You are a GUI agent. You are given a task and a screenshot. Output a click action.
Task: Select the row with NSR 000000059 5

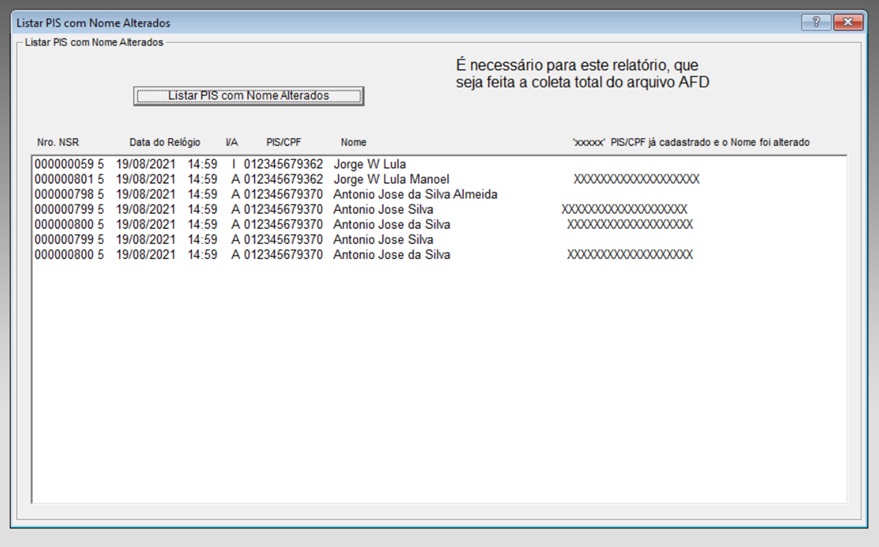coord(439,164)
